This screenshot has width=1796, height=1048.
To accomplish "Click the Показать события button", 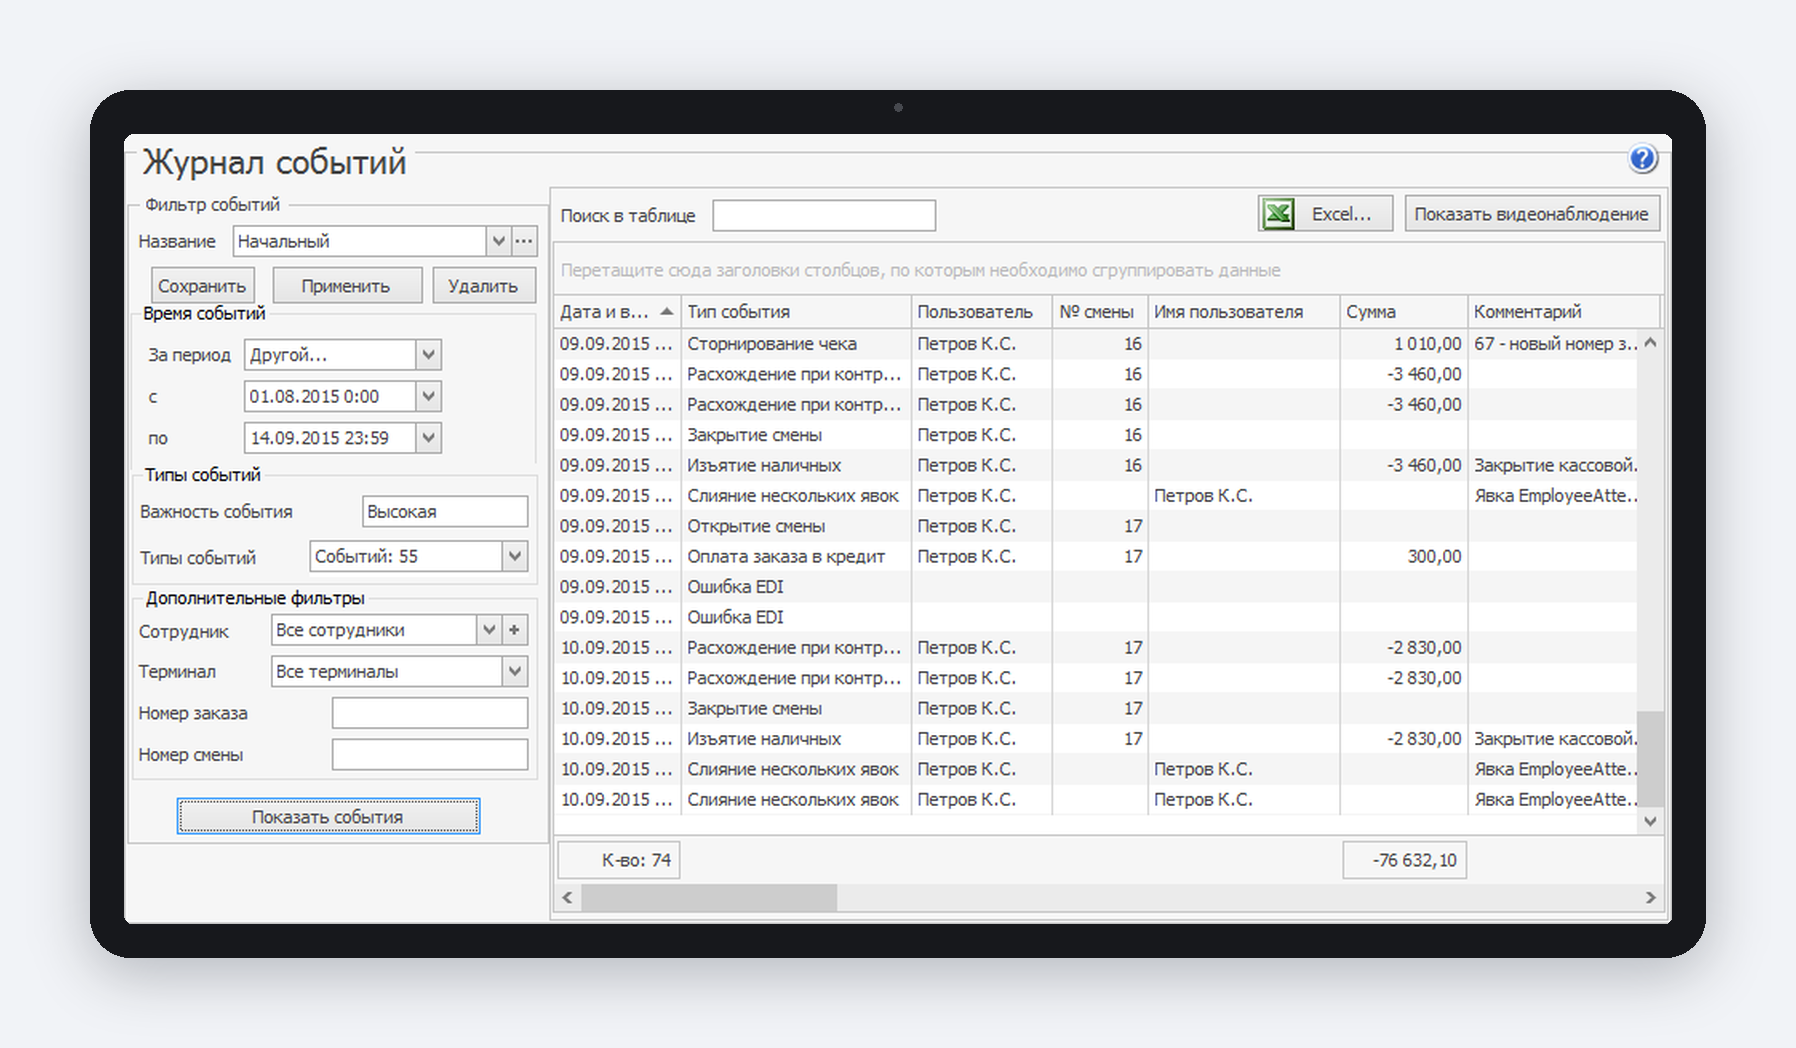I will tap(328, 817).
